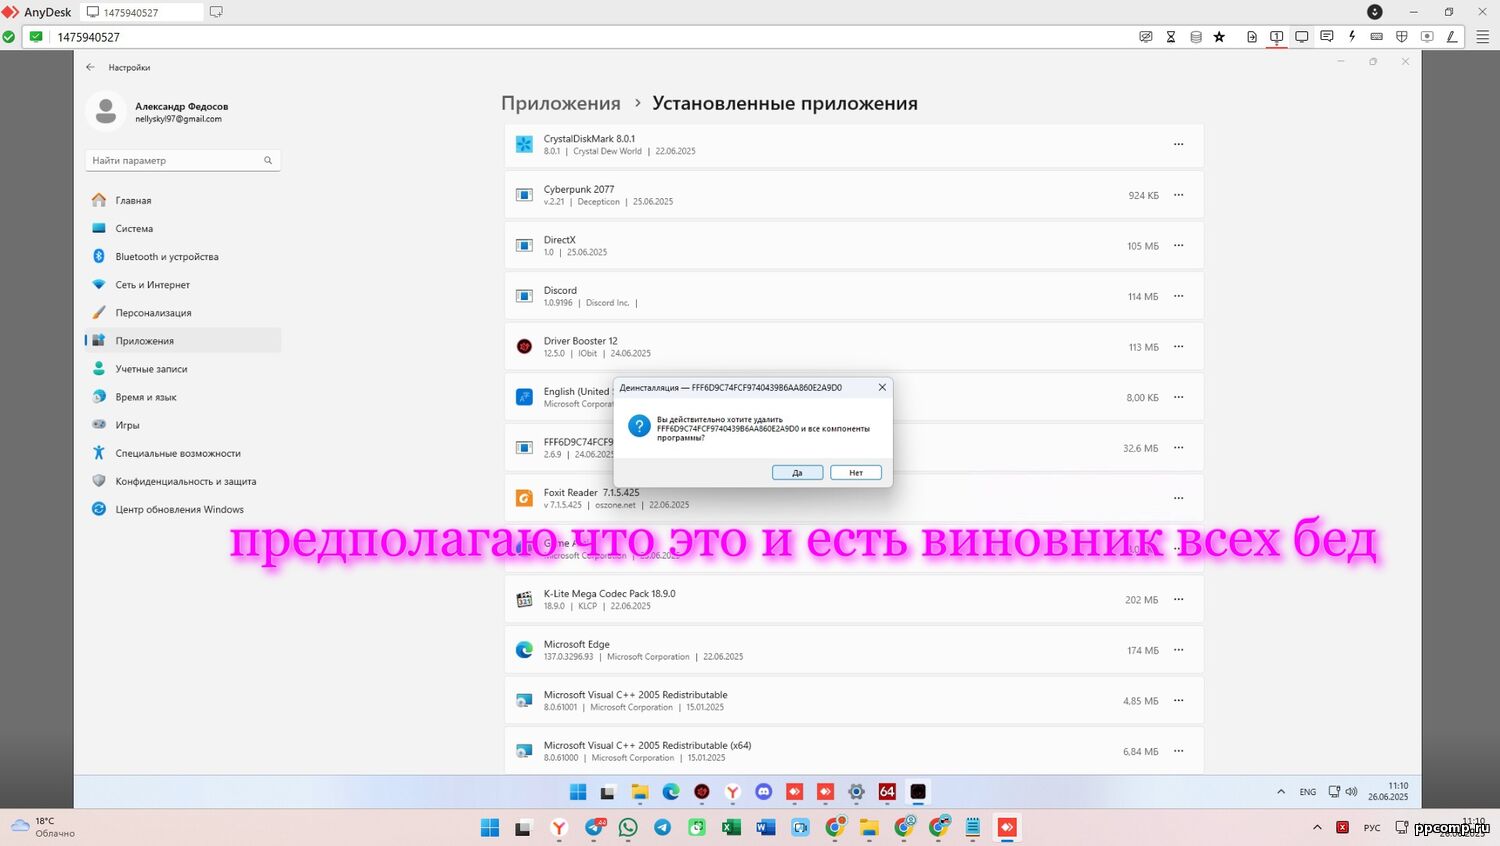This screenshot has width=1500, height=846.
Task: Select Приложения in the sidebar
Action: 183,340
